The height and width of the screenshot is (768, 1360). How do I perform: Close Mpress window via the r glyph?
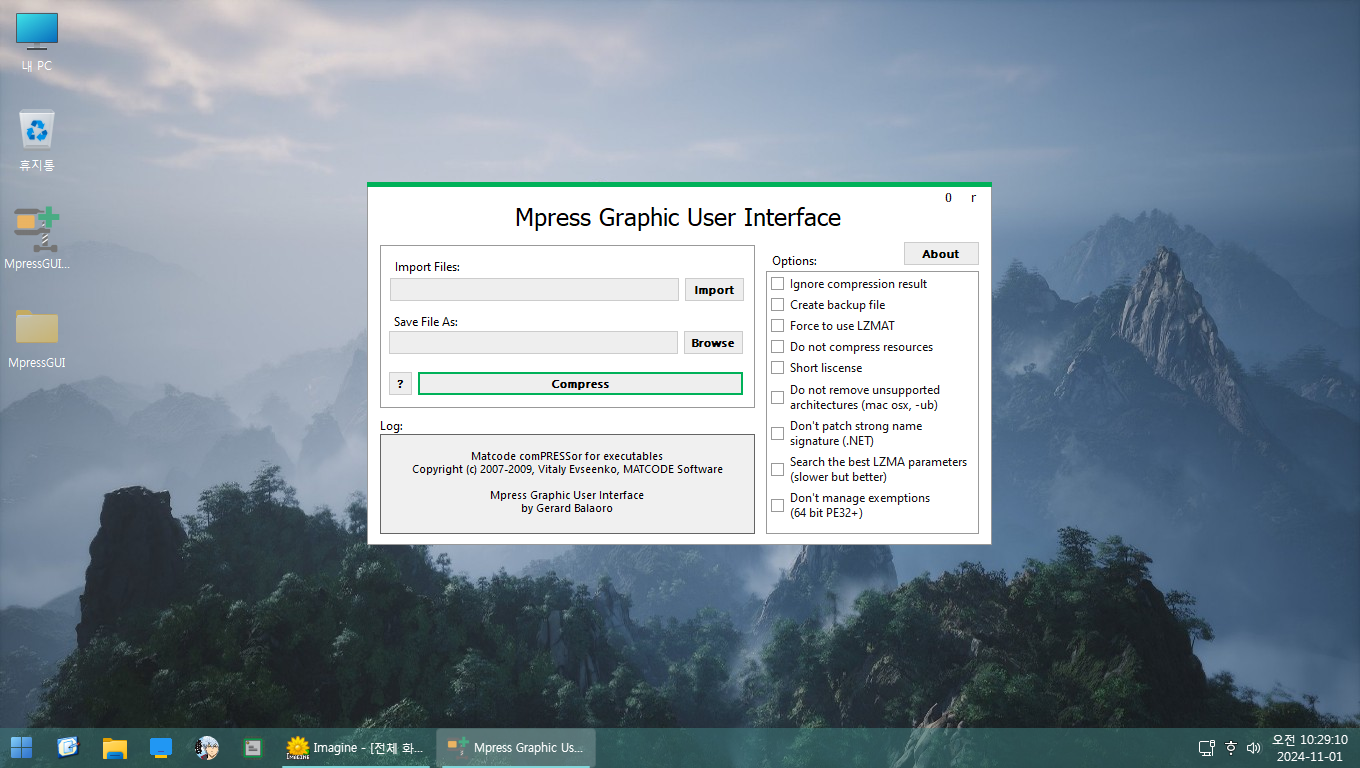point(973,198)
